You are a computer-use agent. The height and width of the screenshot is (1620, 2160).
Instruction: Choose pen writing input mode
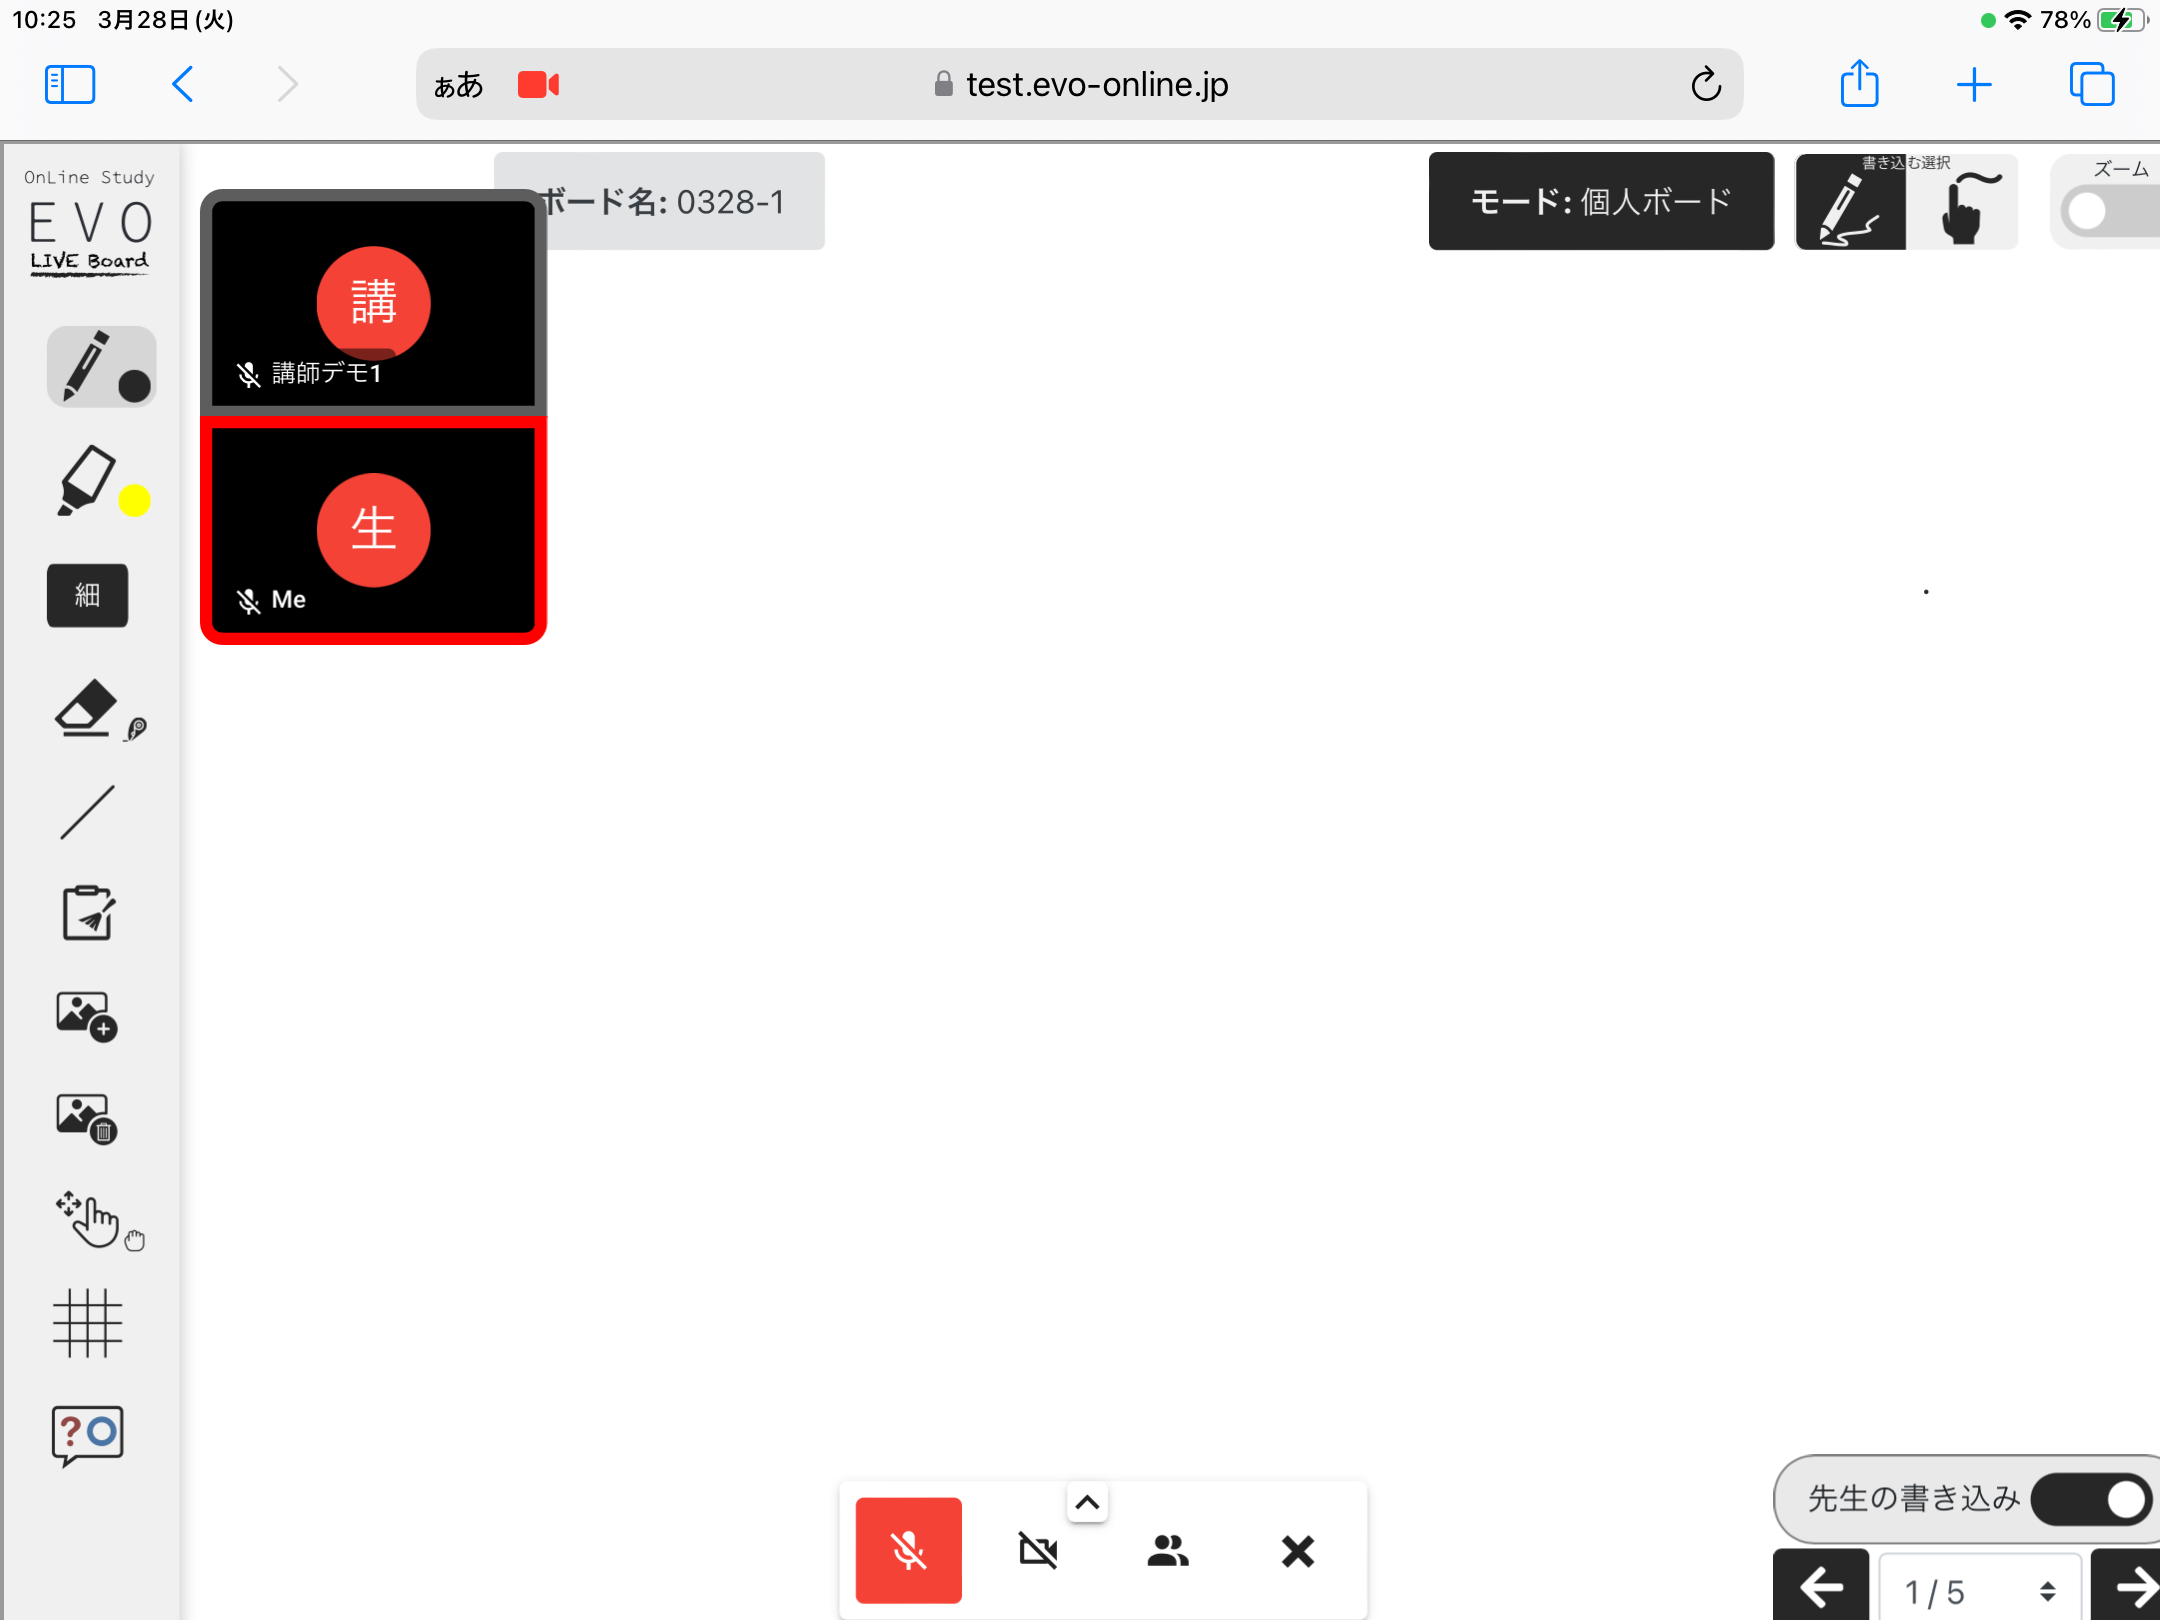click(1850, 204)
